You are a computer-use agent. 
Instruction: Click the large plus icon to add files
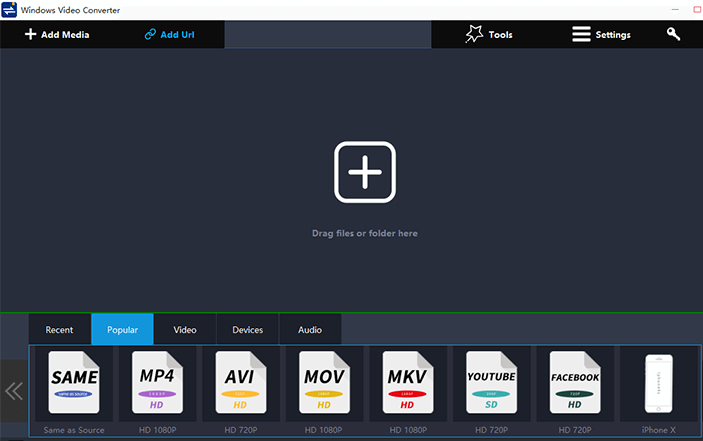click(364, 172)
